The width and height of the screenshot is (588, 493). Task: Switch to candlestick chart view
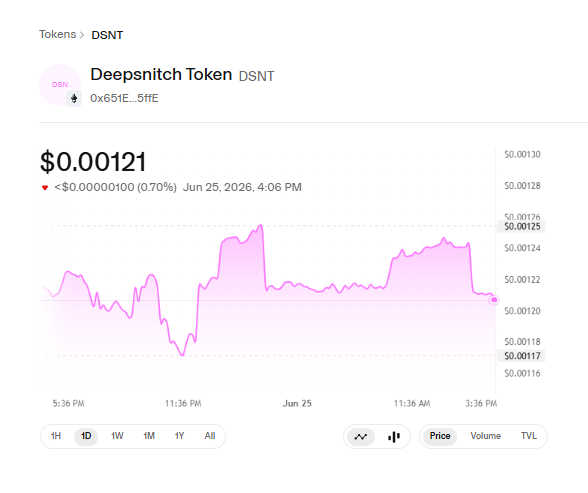point(394,437)
